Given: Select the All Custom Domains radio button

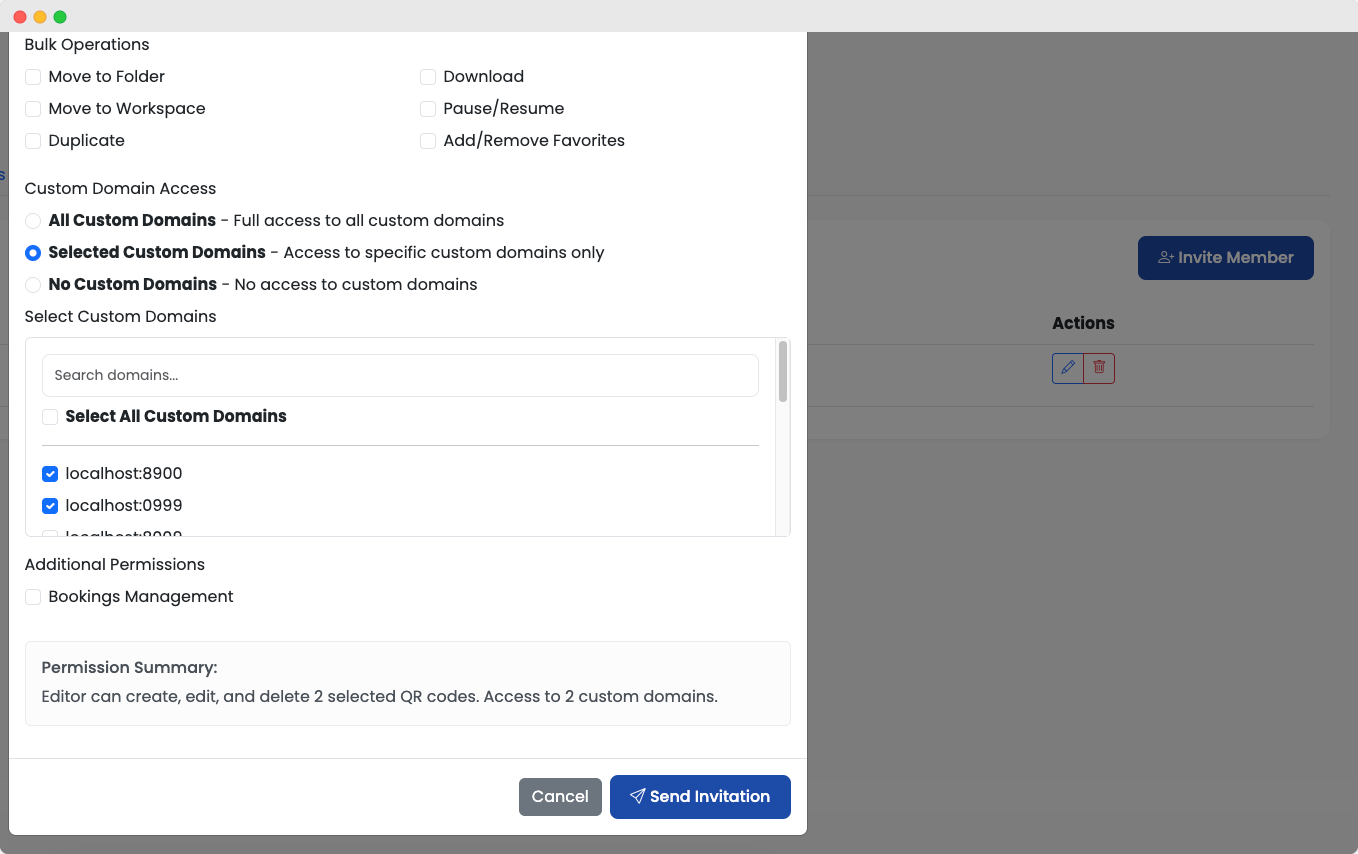Looking at the screenshot, I should pos(33,221).
